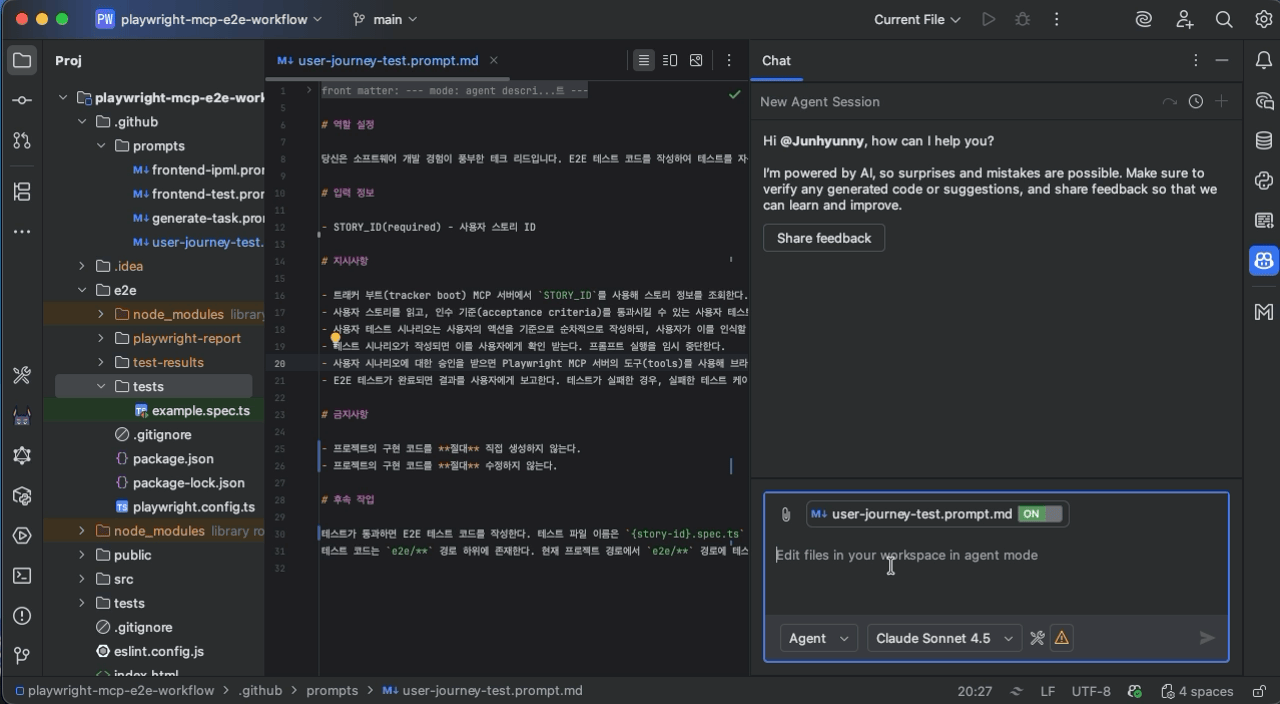This screenshot has width=1280, height=704.
Task: Click the GitHub Copilot Chat sidebar icon
Action: point(1264,261)
